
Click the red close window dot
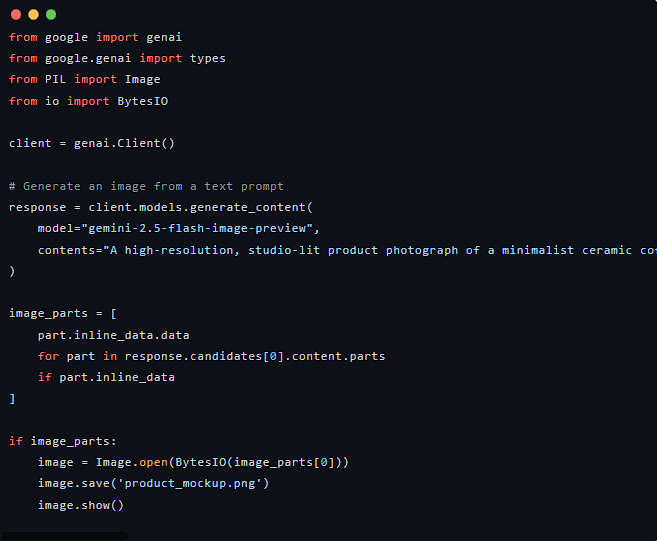pyautogui.click(x=15, y=14)
